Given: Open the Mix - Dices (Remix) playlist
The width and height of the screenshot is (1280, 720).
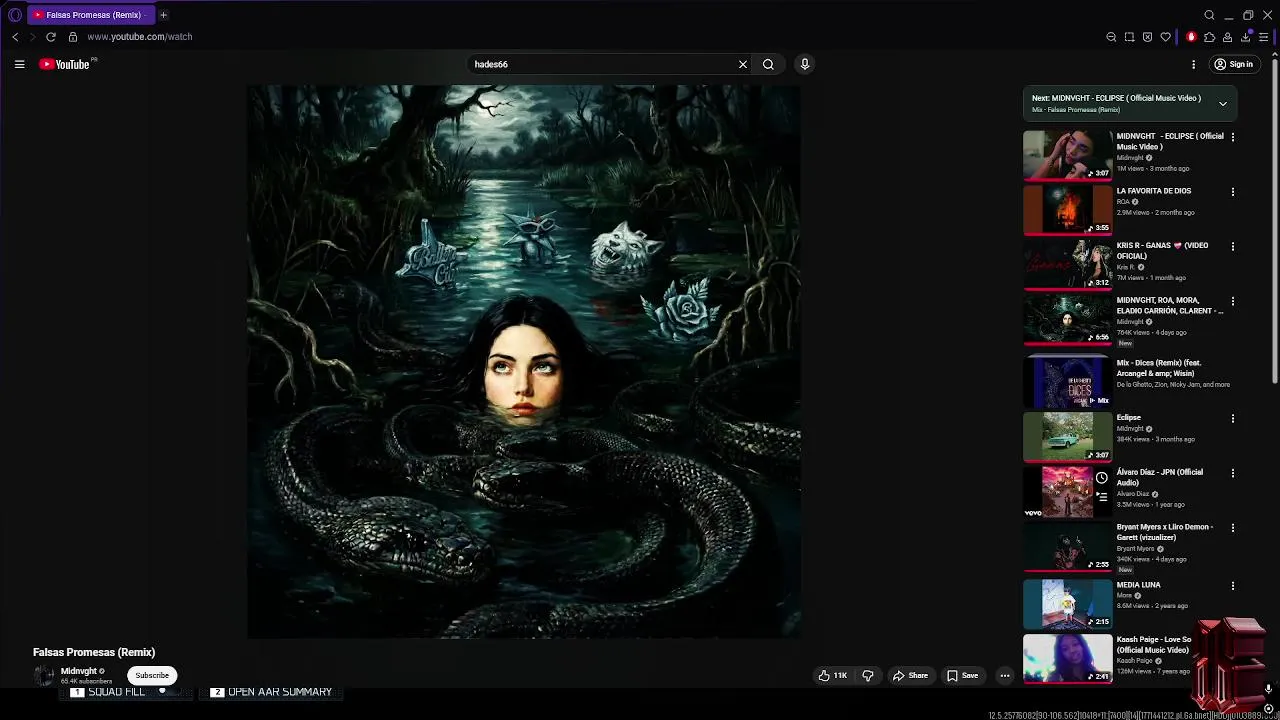Looking at the screenshot, I should (1067, 383).
